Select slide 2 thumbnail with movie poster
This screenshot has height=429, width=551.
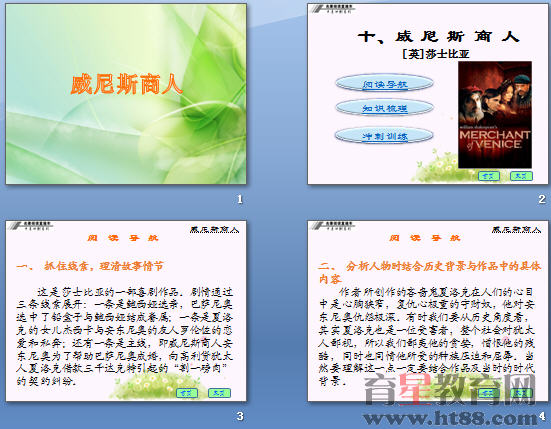click(428, 94)
